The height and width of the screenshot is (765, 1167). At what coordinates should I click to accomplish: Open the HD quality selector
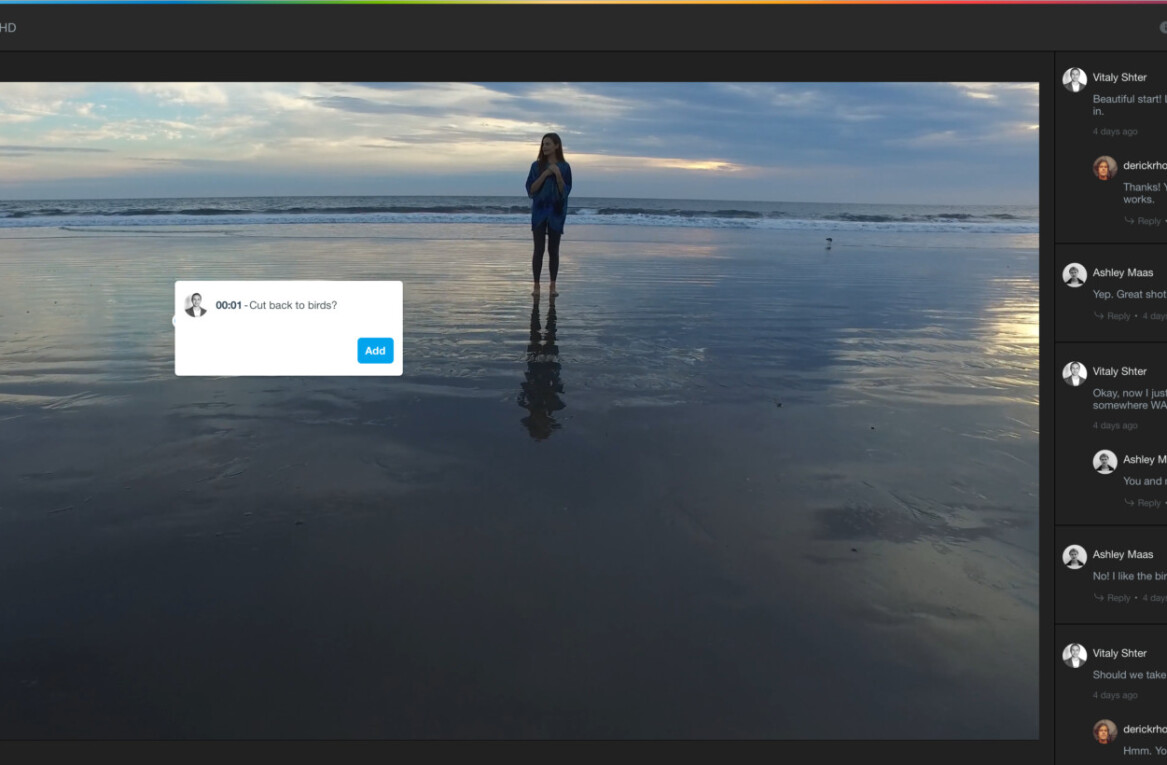click(x=9, y=27)
